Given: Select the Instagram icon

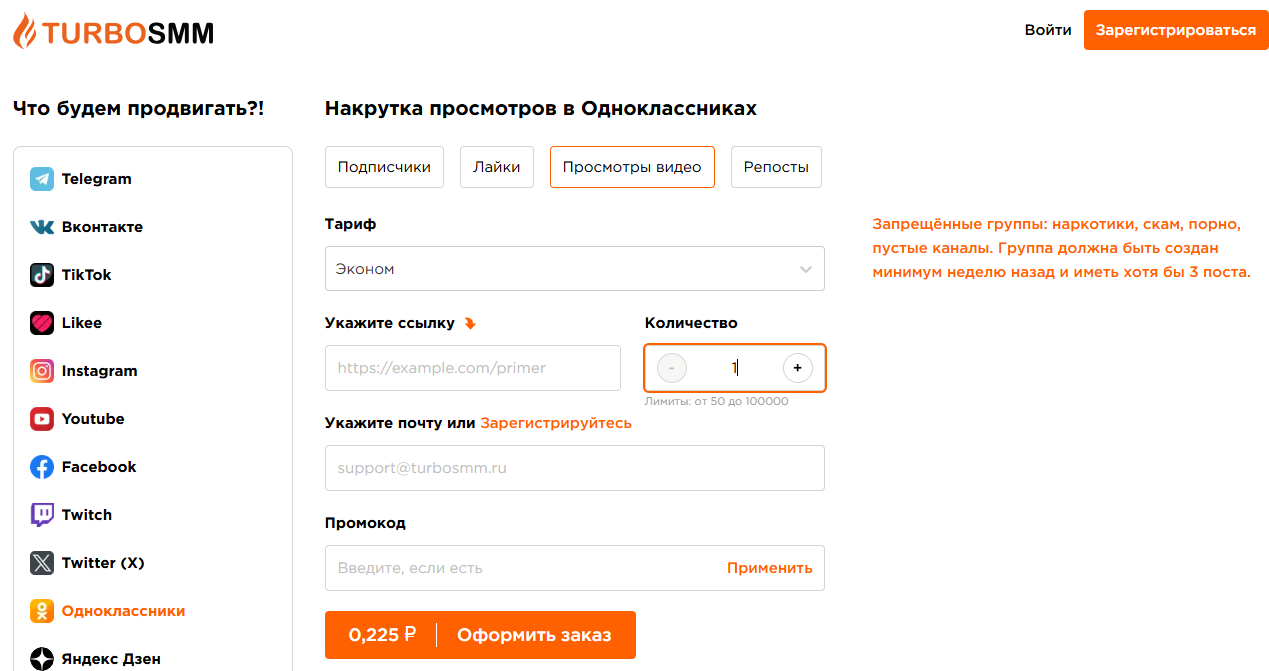Looking at the screenshot, I should coord(42,371).
